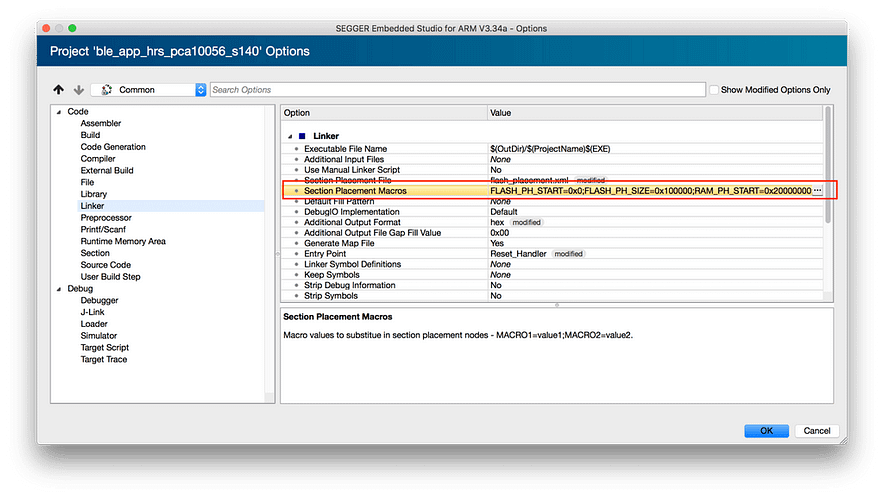Click the Reset_Handler entry point value
The height and width of the screenshot is (497, 884).
[518, 254]
